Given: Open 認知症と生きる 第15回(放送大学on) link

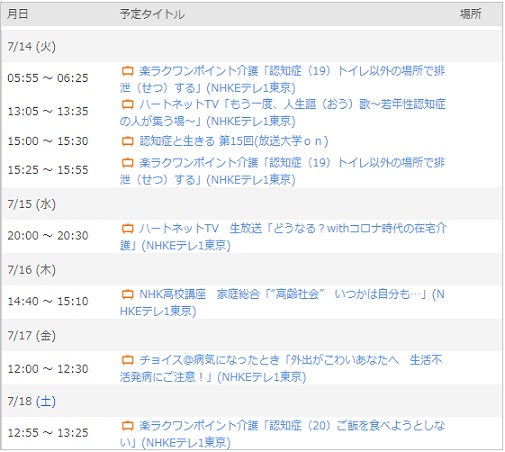Looking at the screenshot, I should [x=234, y=141].
